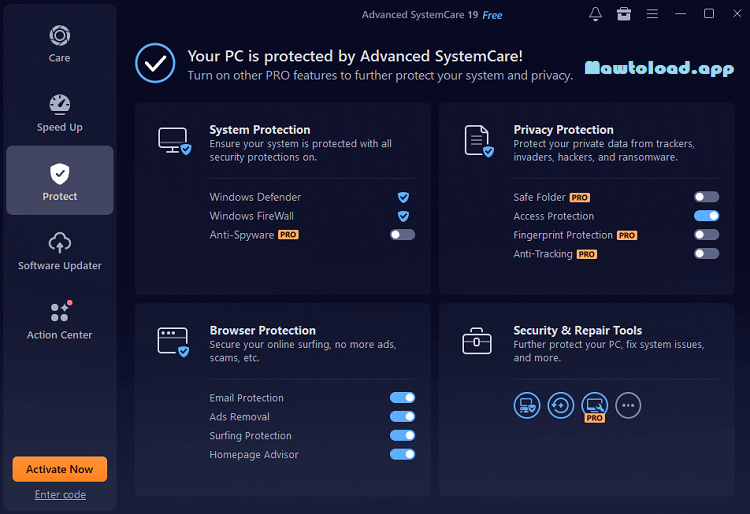Go to Software Updater tab label
The height and width of the screenshot is (514, 750).
60,266
